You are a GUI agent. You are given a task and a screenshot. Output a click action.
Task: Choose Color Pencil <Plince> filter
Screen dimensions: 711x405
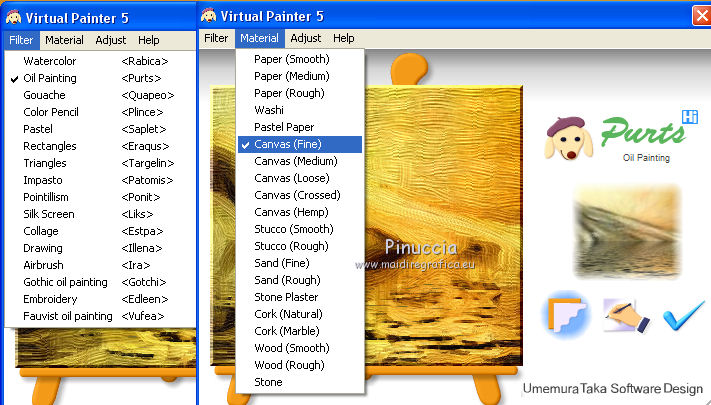[x=100, y=112]
